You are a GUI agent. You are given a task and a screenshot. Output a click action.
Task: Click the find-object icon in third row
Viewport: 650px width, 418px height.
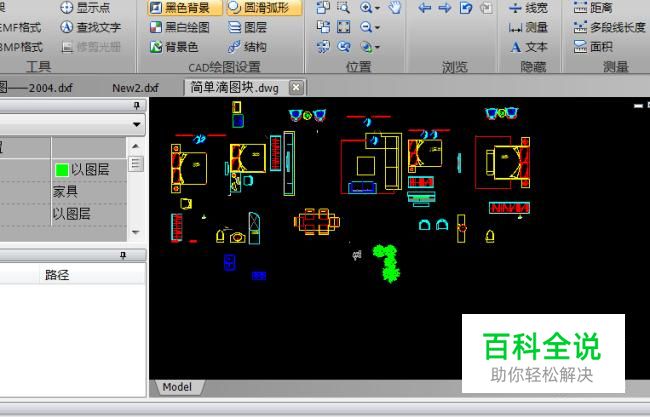tap(323, 47)
